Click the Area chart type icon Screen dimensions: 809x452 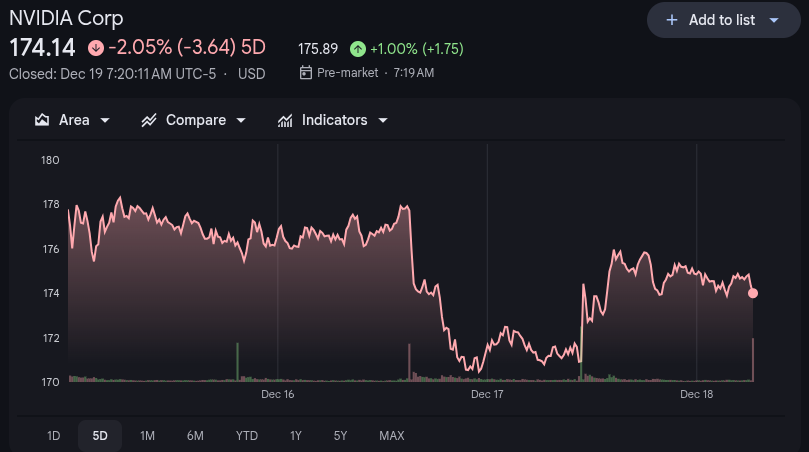click(42, 120)
